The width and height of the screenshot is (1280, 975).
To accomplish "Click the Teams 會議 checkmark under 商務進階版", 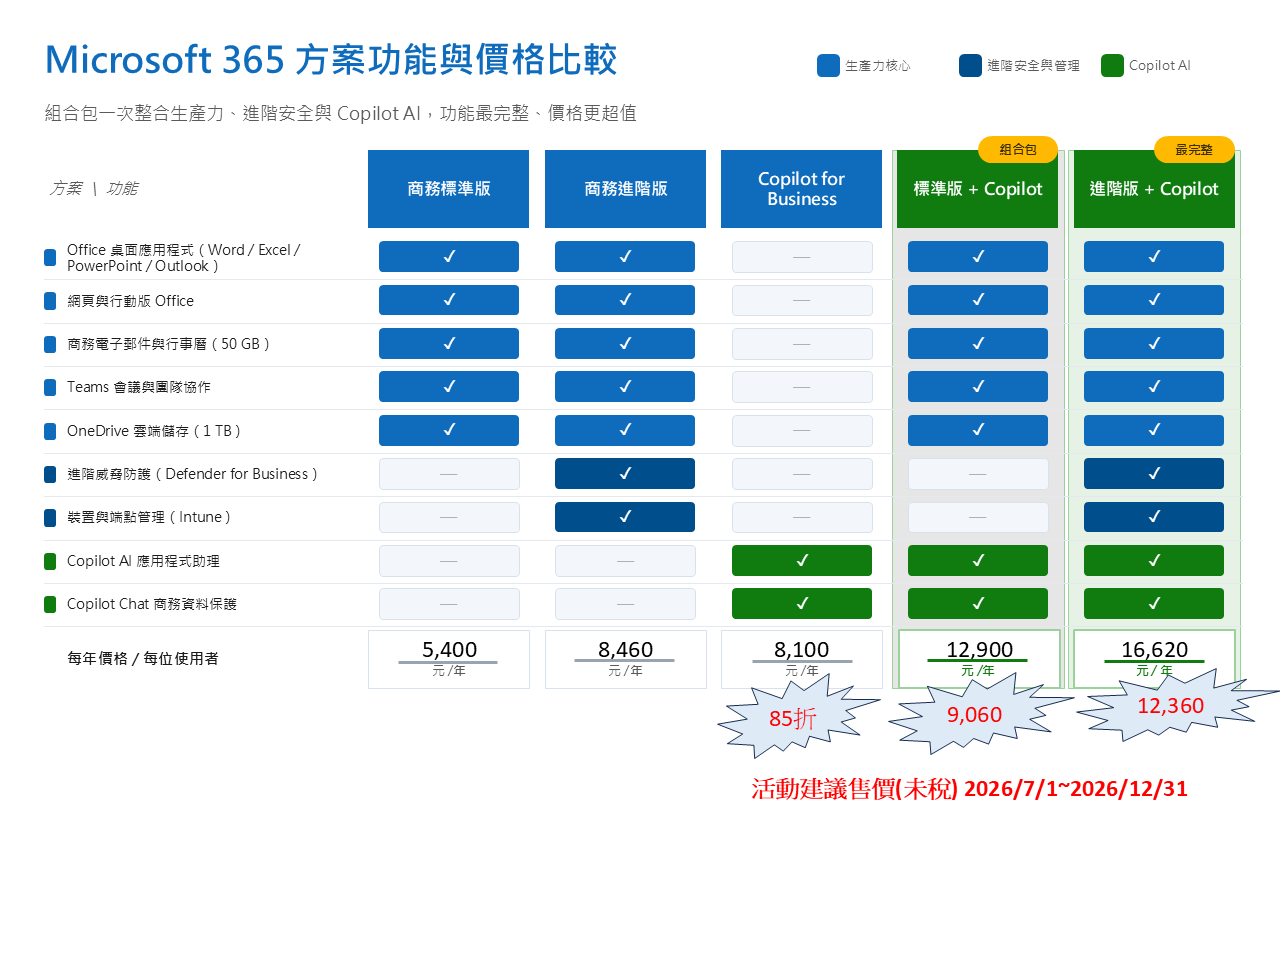I will (625, 387).
